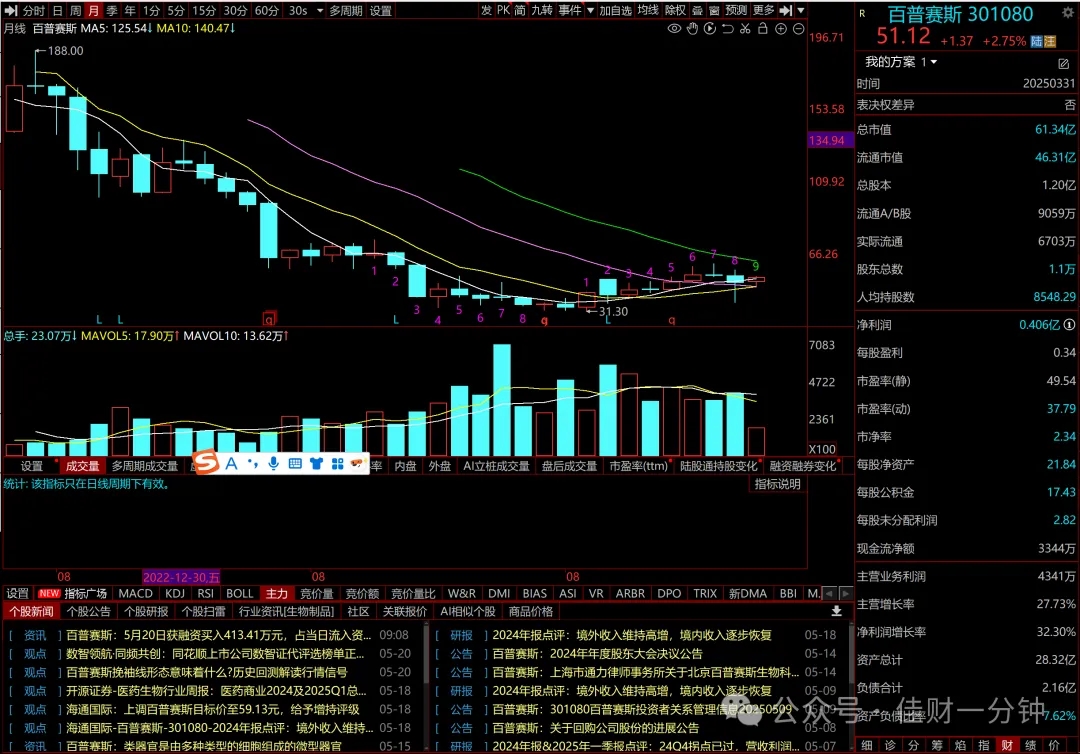Click the Sogou skin shirt icon
This screenshot has width=1080, height=754.
pos(316,463)
